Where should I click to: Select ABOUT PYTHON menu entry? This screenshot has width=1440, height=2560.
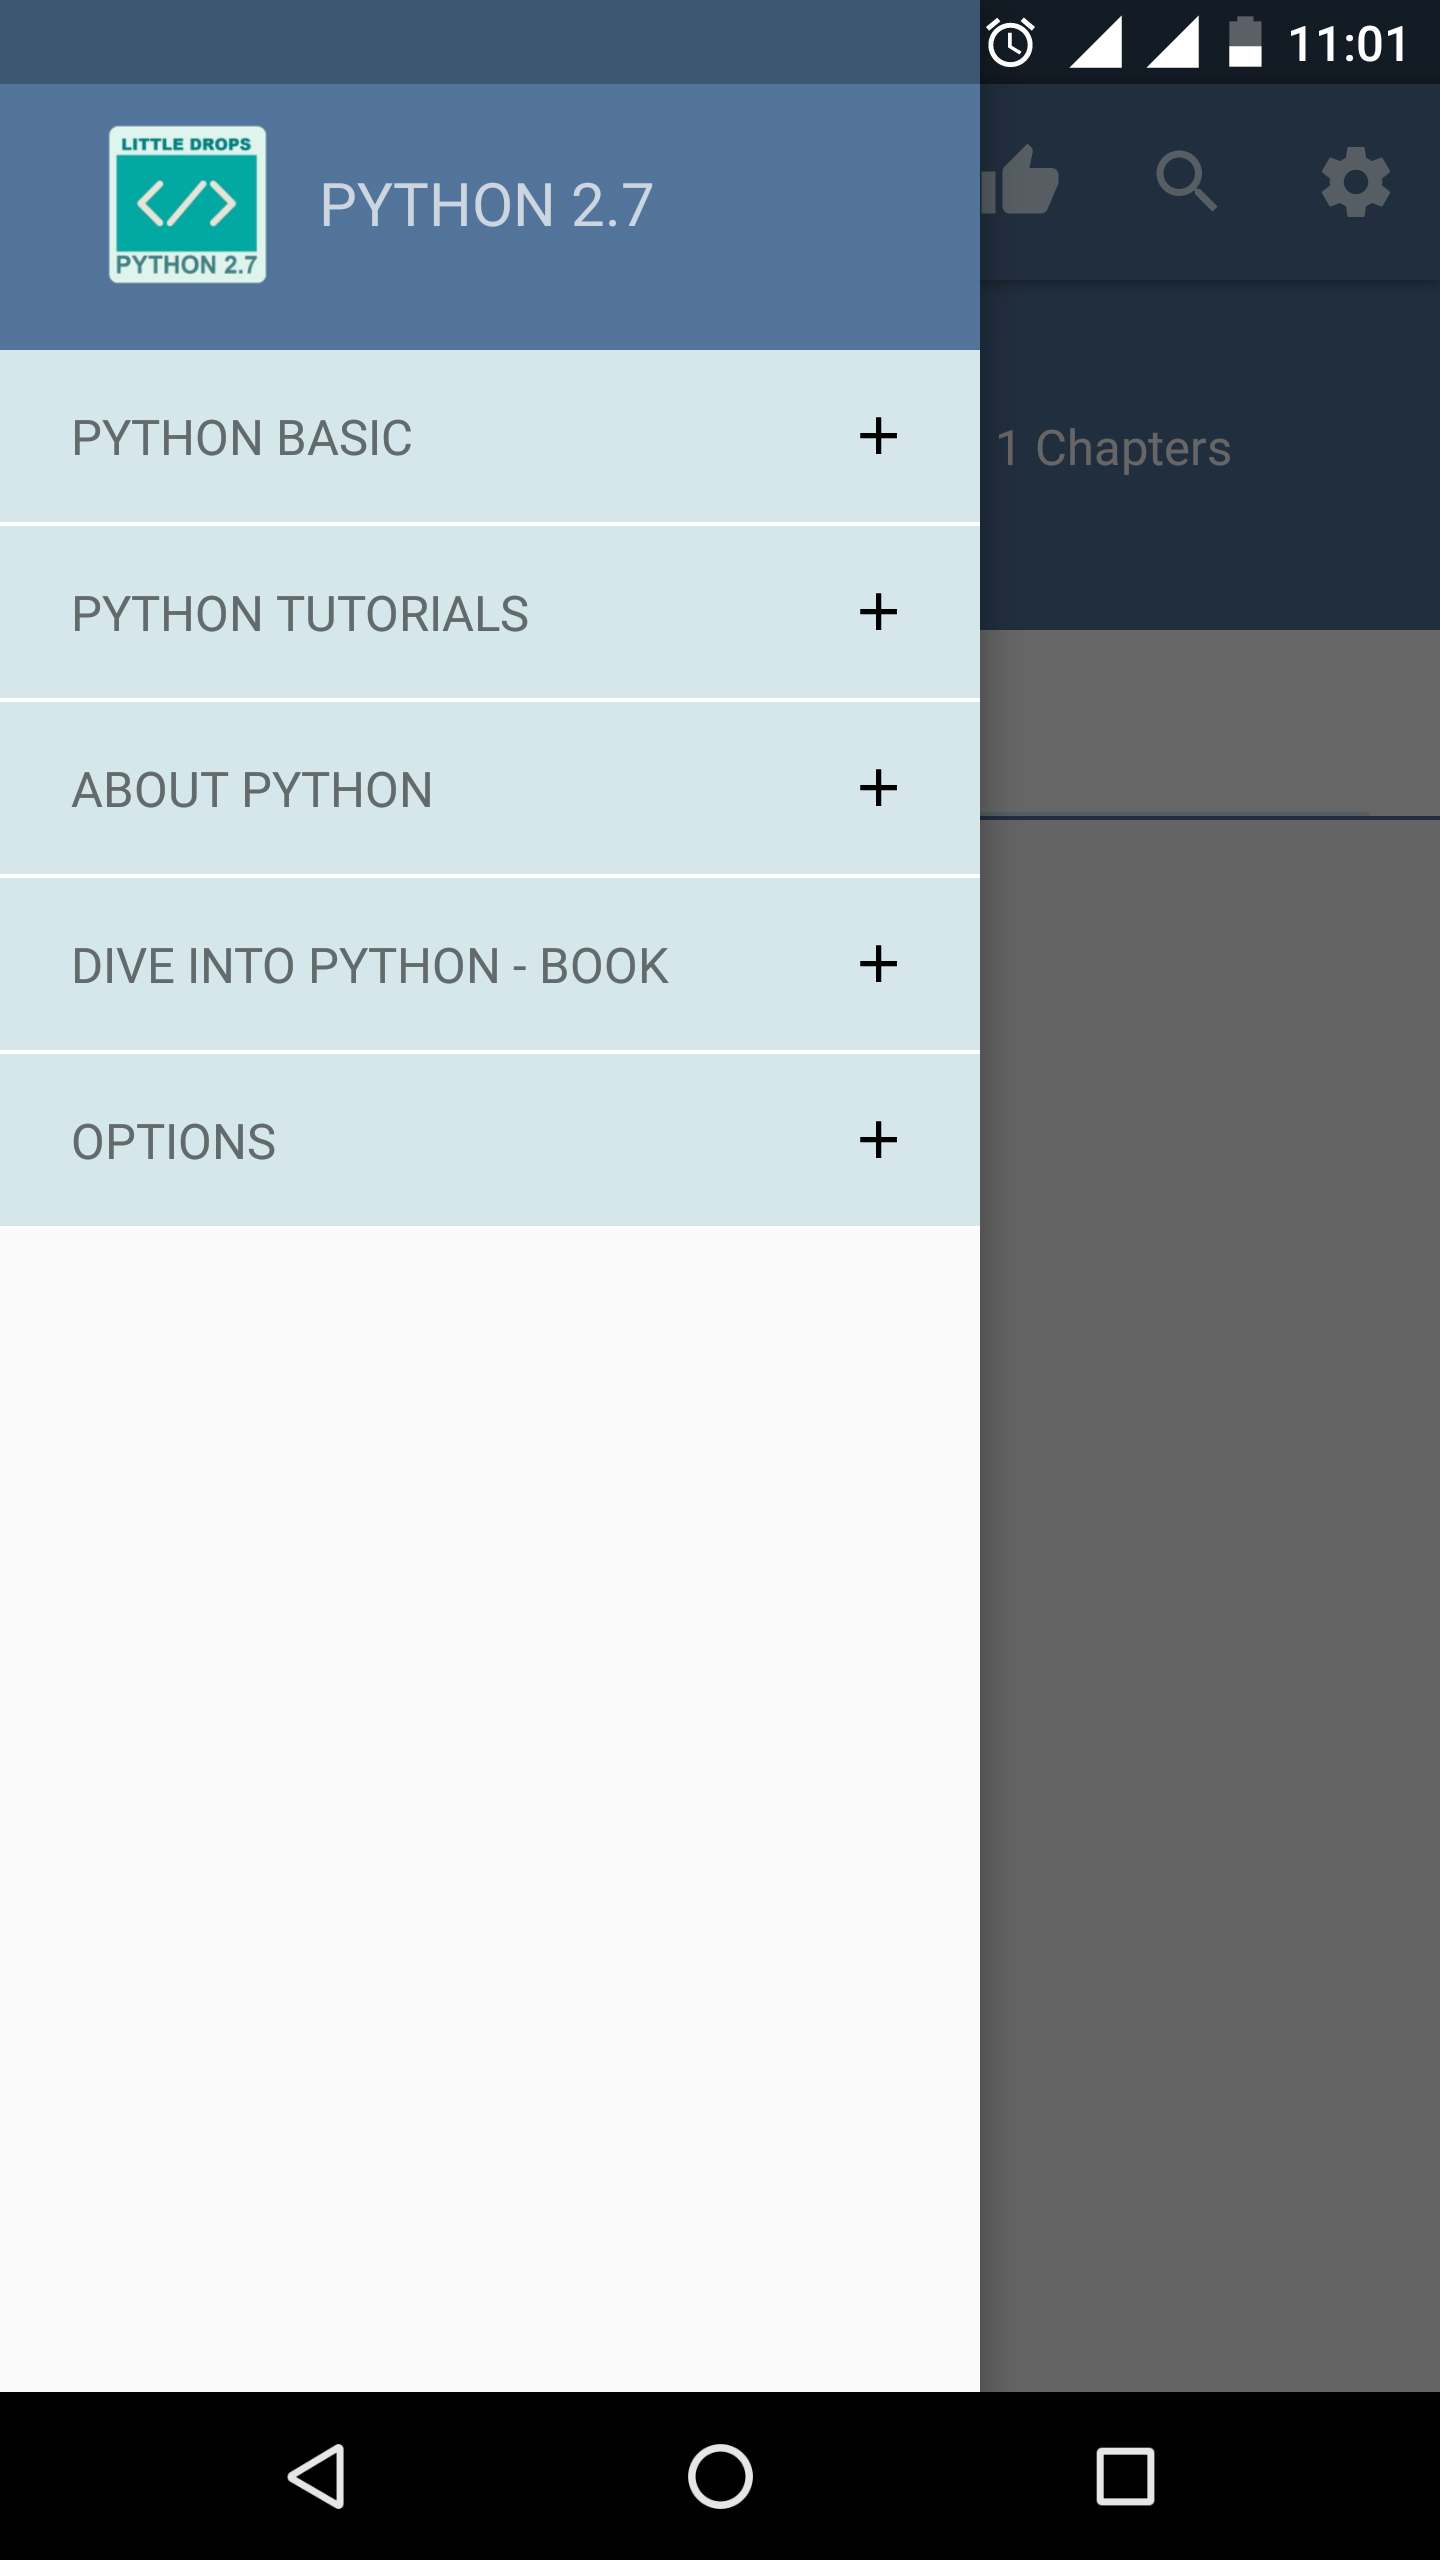(x=490, y=789)
